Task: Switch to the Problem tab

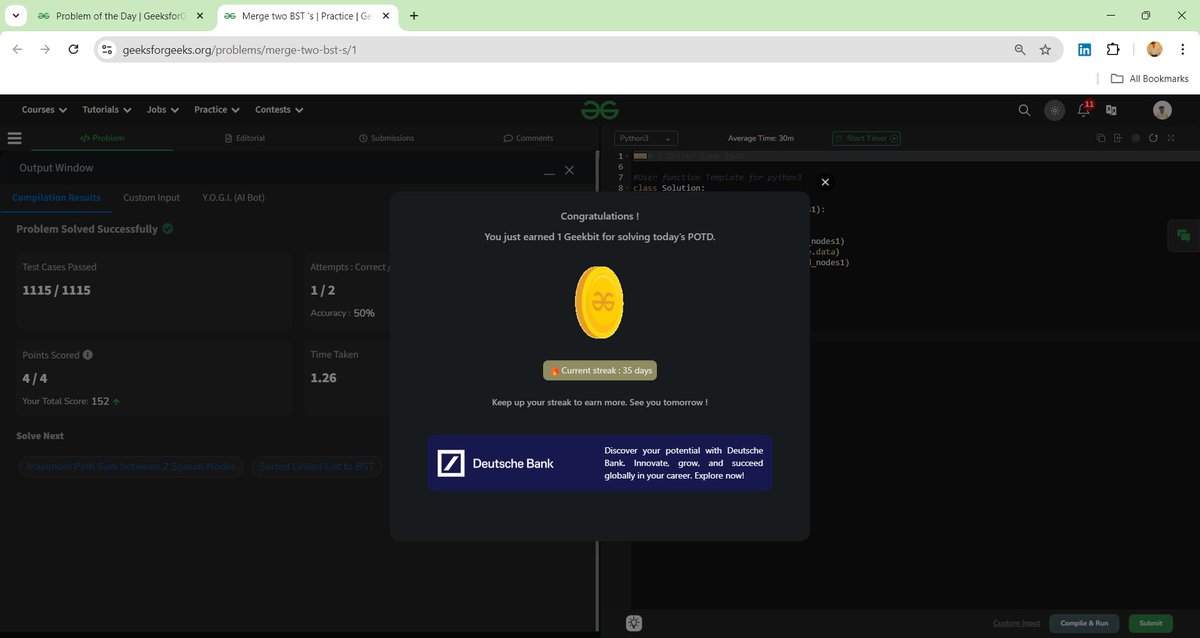Action: (x=102, y=138)
